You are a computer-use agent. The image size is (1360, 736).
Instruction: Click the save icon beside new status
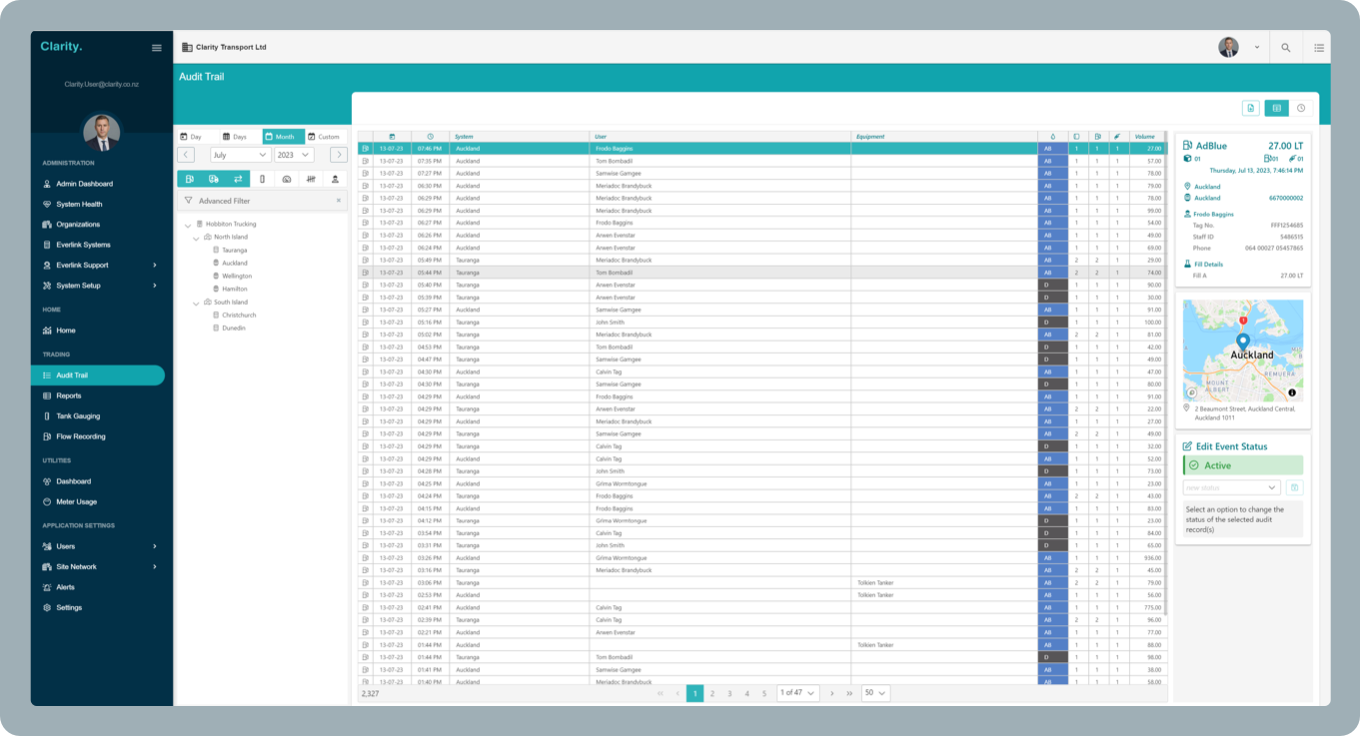click(x=1294, y=488)
